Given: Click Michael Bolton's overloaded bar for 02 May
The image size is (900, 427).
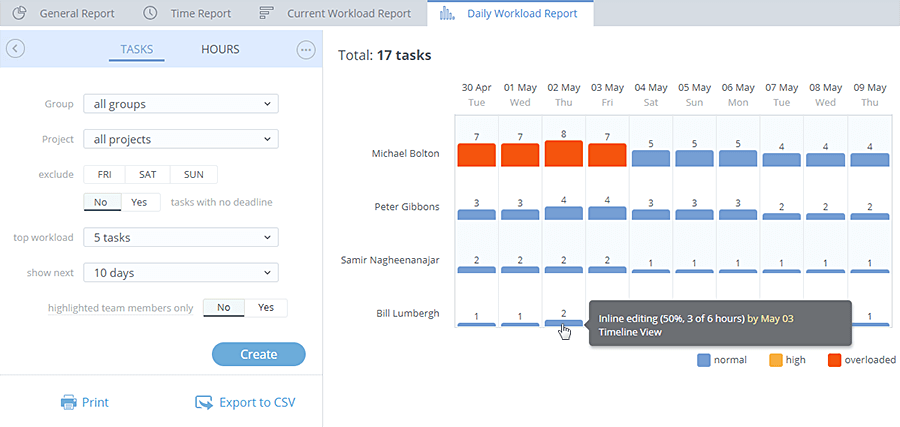Looking at the screenshot, I should click(x=564, y=153).
